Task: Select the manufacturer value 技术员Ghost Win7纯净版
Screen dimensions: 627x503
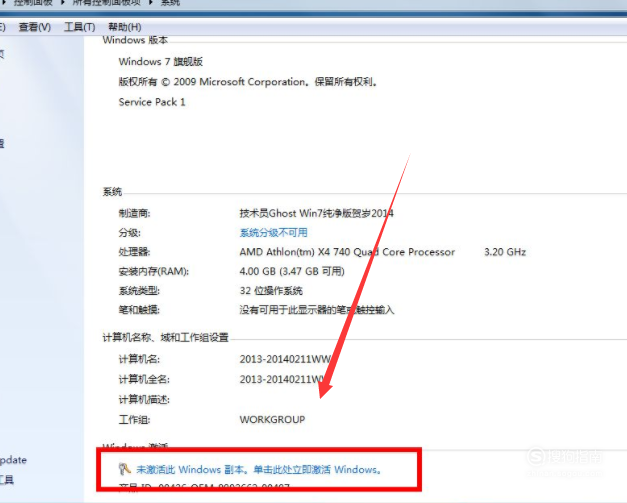Action: point(316,213)
